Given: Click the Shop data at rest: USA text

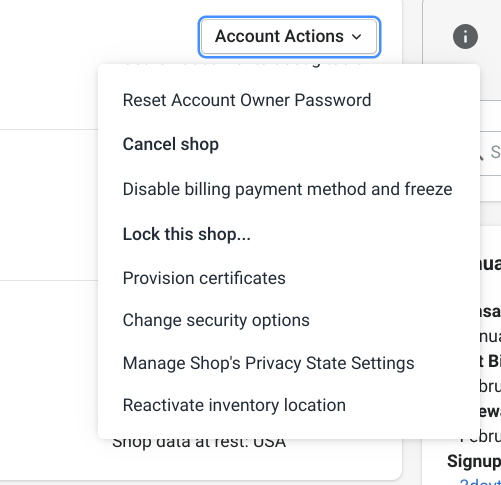Looking at the screenshot, I should (199, 443).
